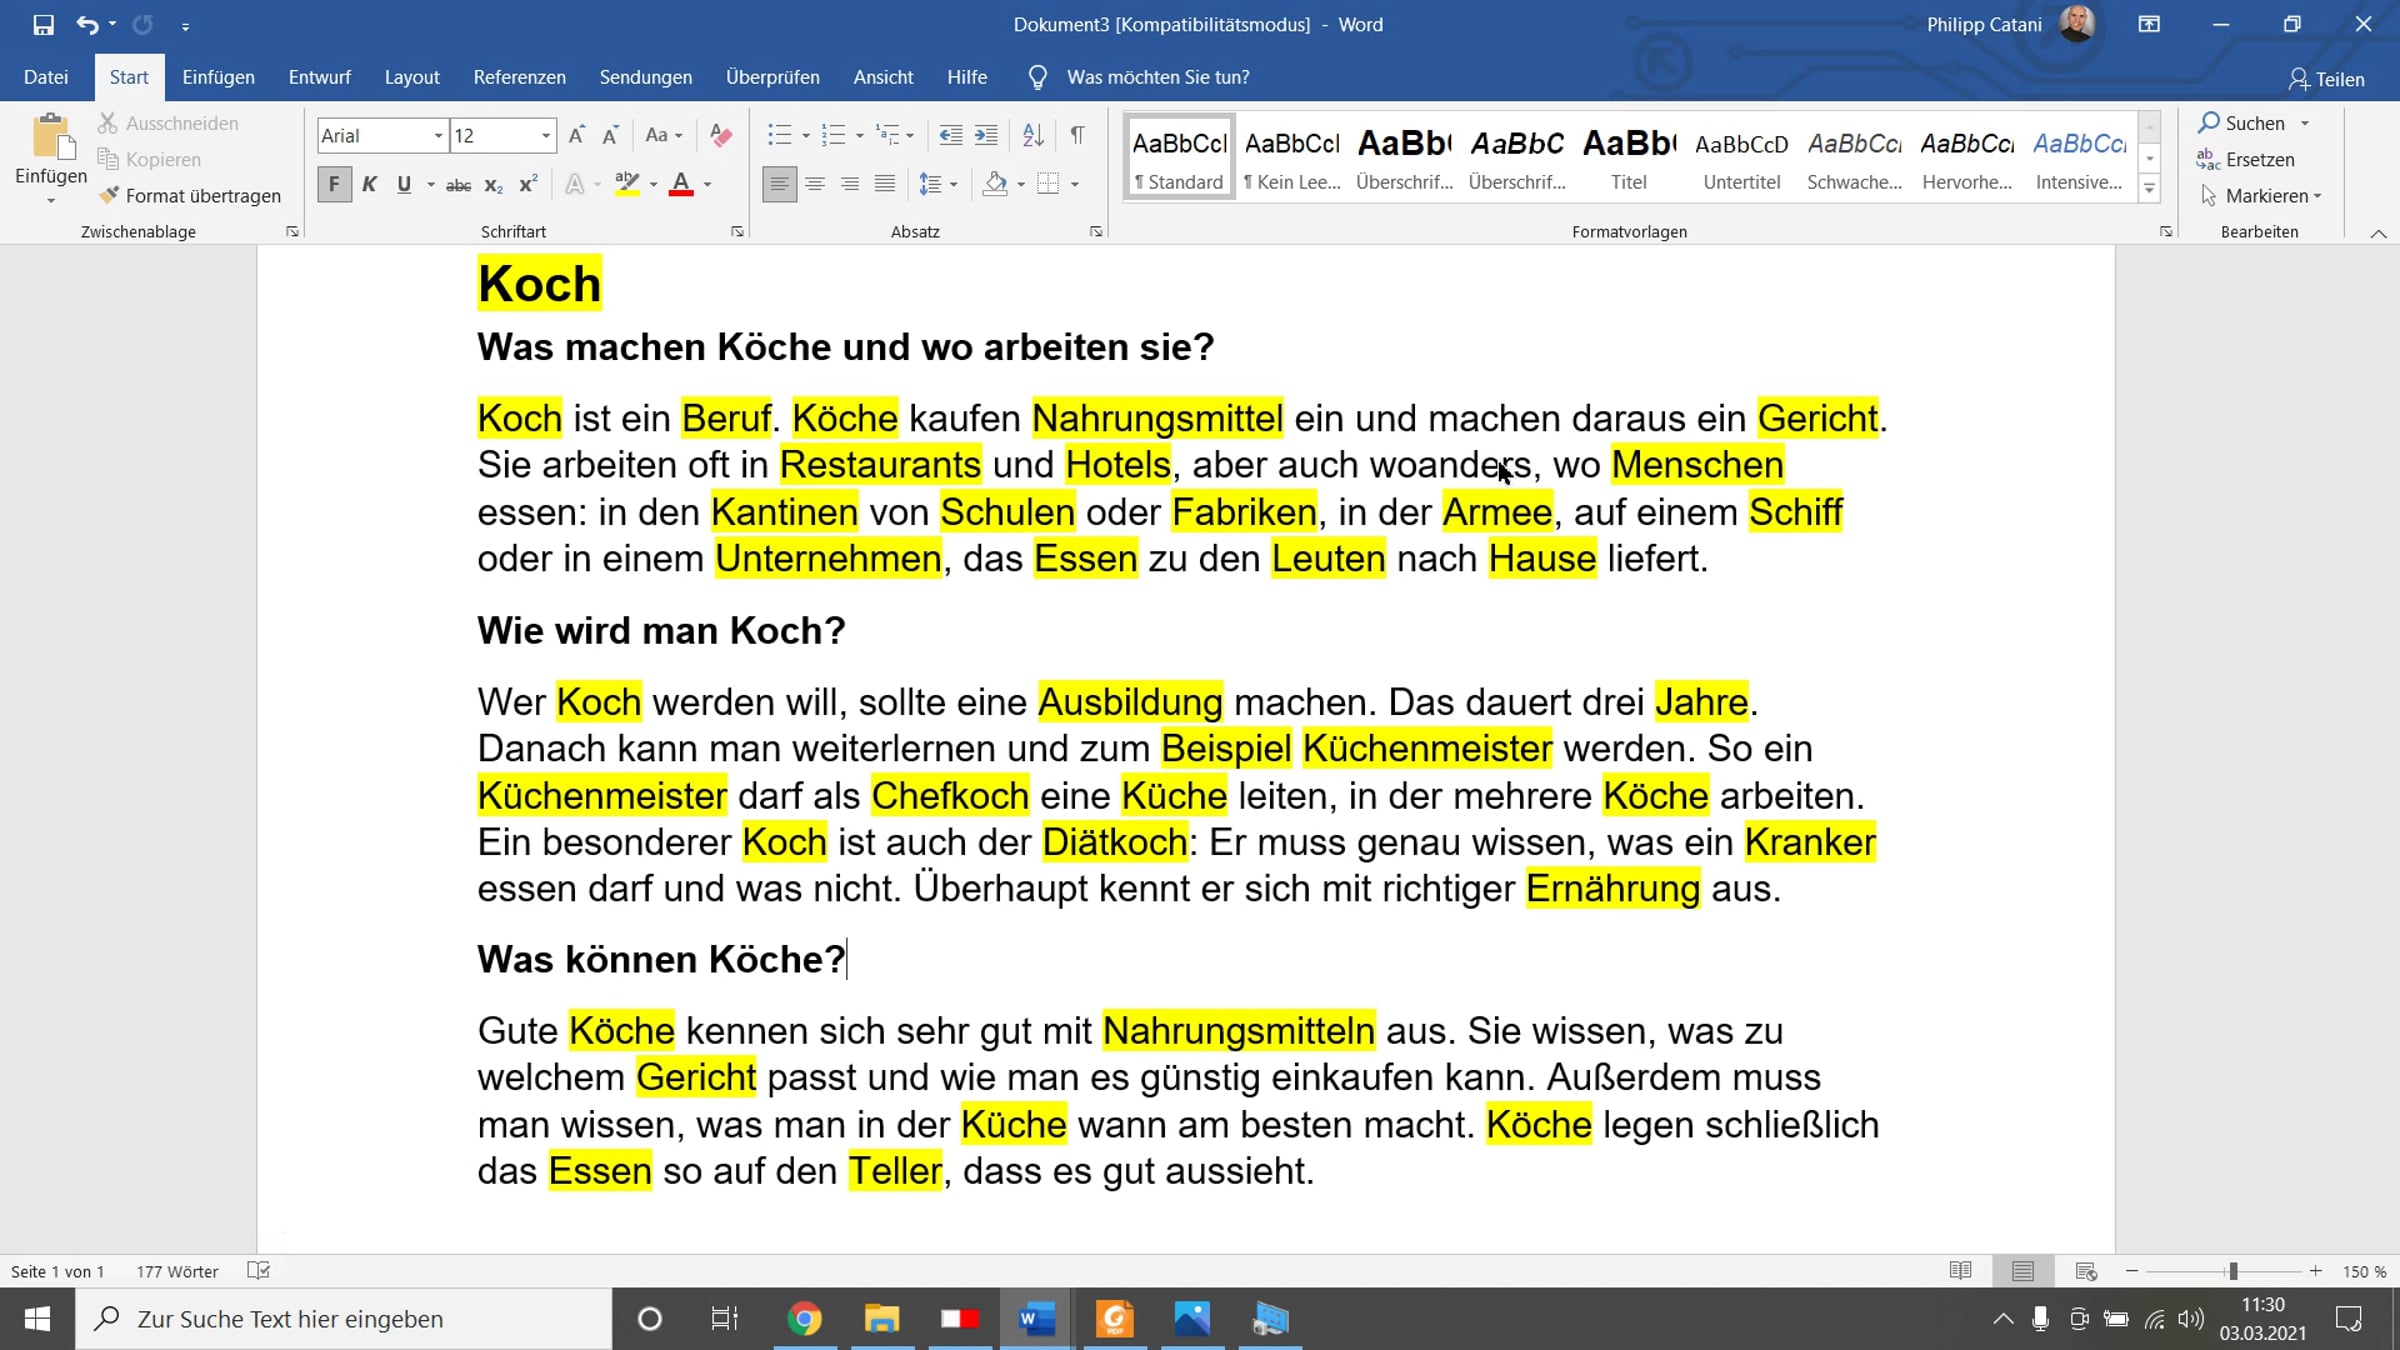Viewport: 2400px width, 1350px height.
Task: Open the Arial font name dropdown
Action: (x=437, y=136)
